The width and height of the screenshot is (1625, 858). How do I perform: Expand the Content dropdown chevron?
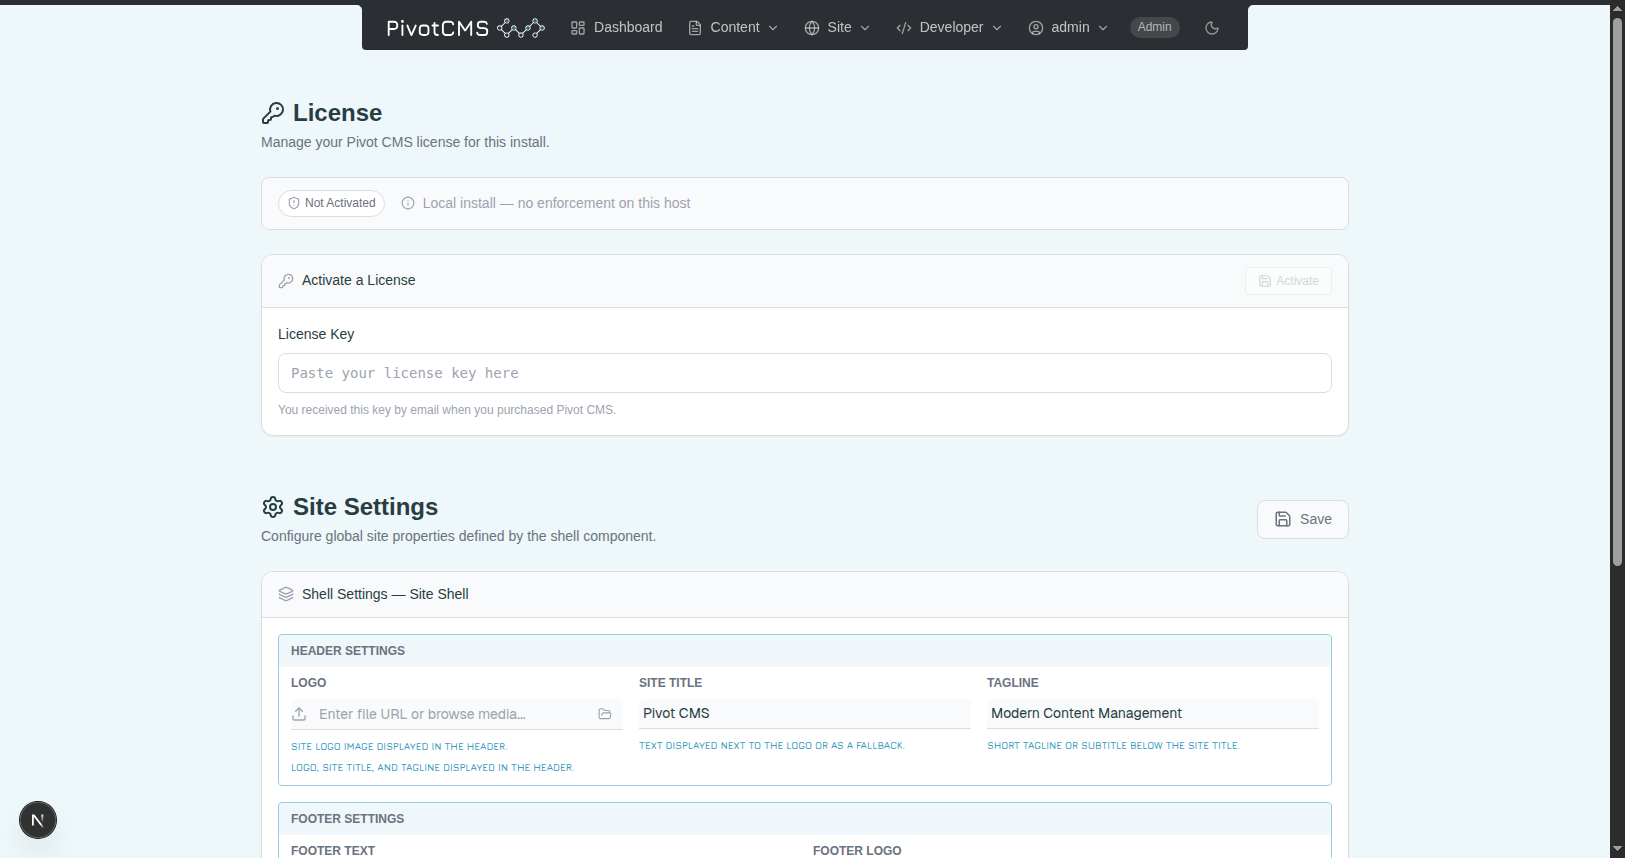tap(773, 28)
